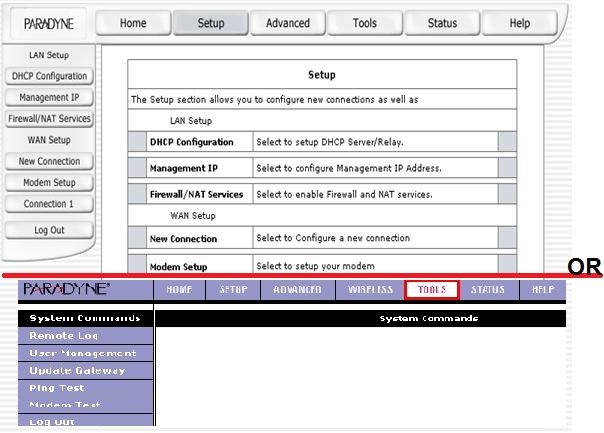Click Firewall/NAT Services link in Setup table
Viewport: 604px width, 433px height.
coord(196,195)
